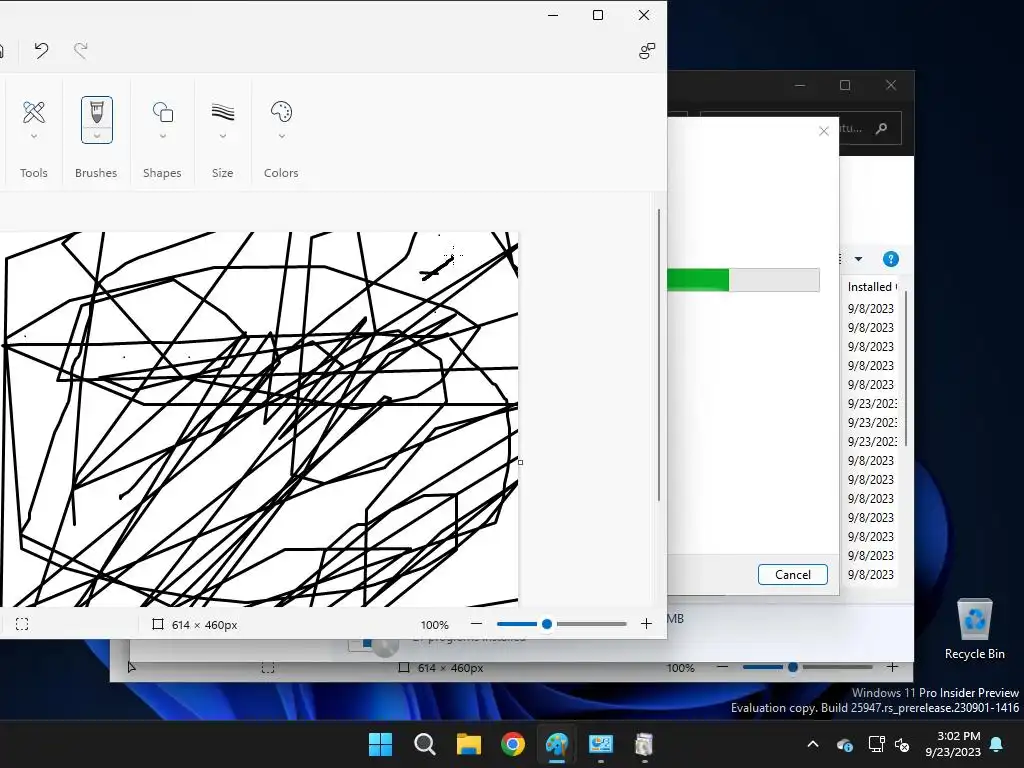Switch to Control Panel from the taskbar
1024x768 pixels.
601,744
